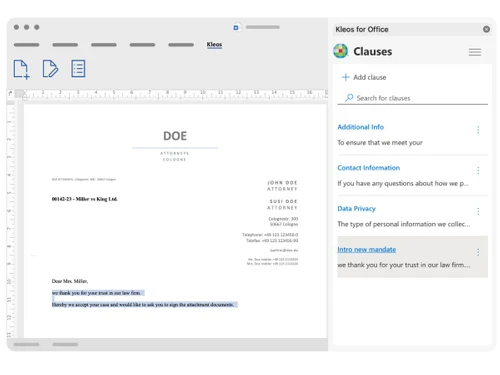Click preview 'we thank you for your trust in our law firm...'
Screen dimensions: 500x375
point(403,265)
